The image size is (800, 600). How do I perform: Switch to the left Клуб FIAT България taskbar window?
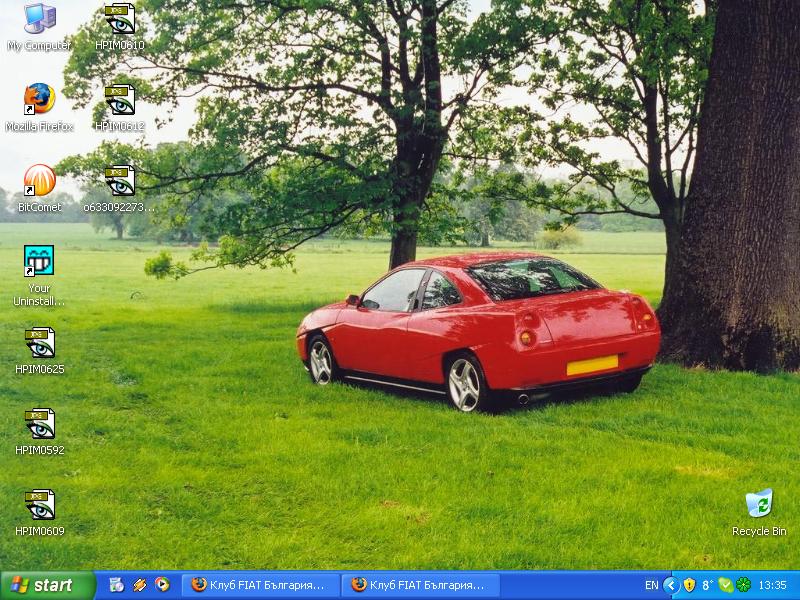click(260, 585)
